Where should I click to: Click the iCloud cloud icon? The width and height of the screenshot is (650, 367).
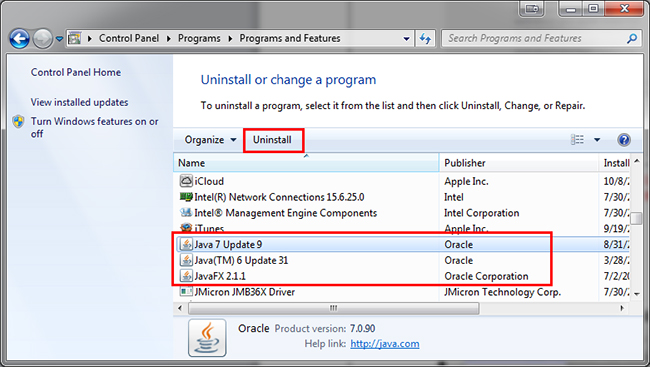[x=186, y=181]
